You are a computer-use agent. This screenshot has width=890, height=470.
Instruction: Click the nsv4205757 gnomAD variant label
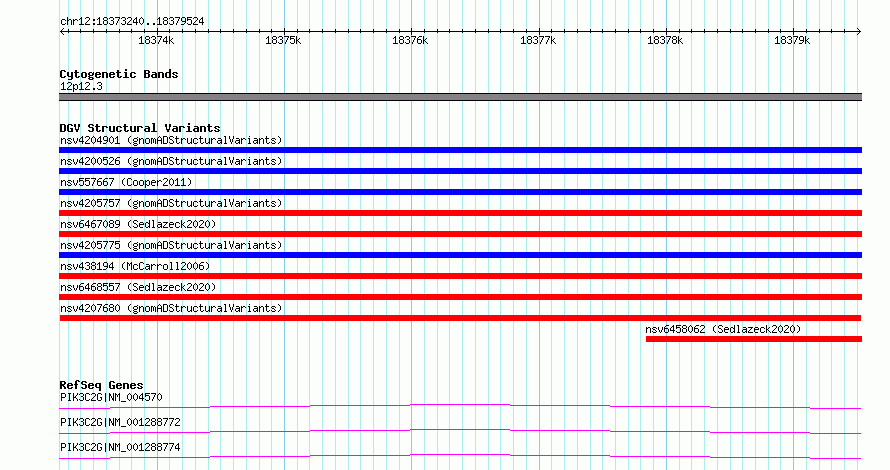click(171, 203)
